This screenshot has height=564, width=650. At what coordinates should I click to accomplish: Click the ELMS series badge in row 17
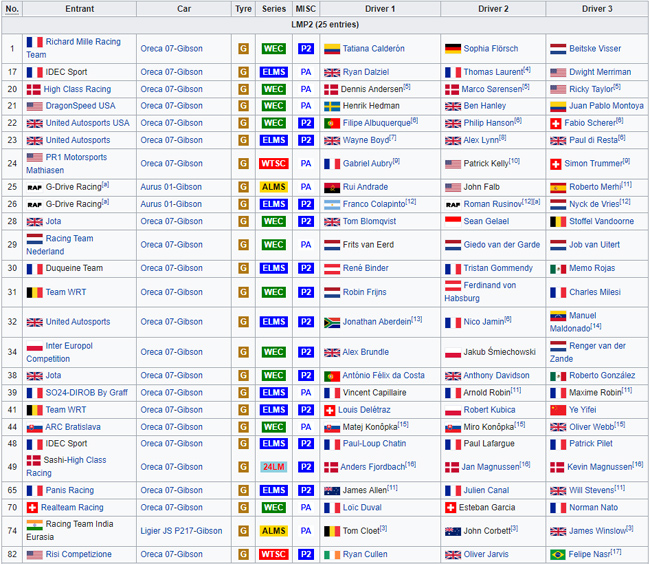274,72
